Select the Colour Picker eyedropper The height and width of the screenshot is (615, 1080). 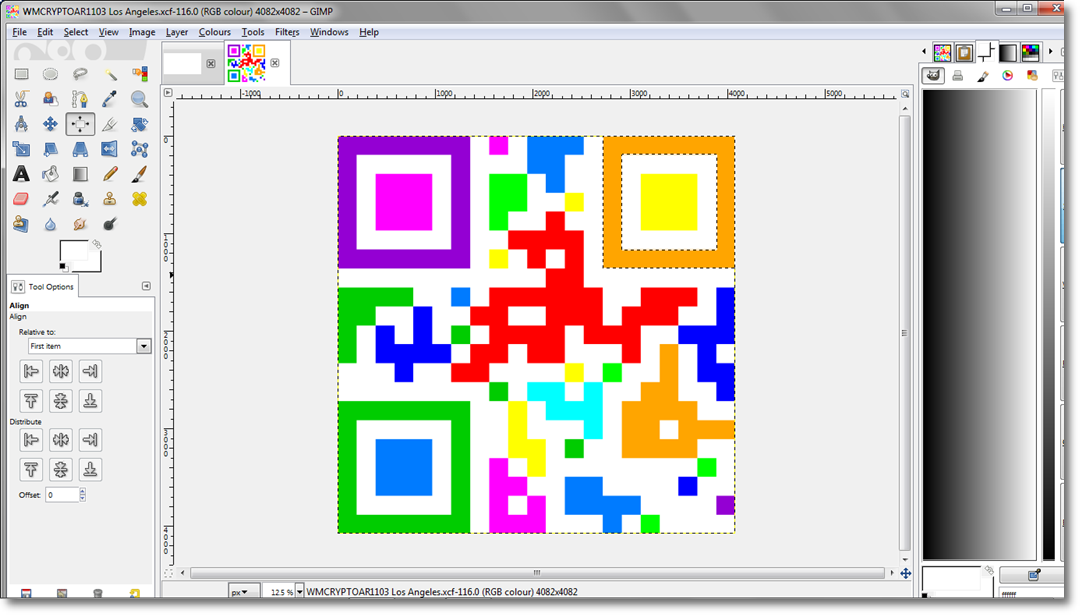point(110,99)
